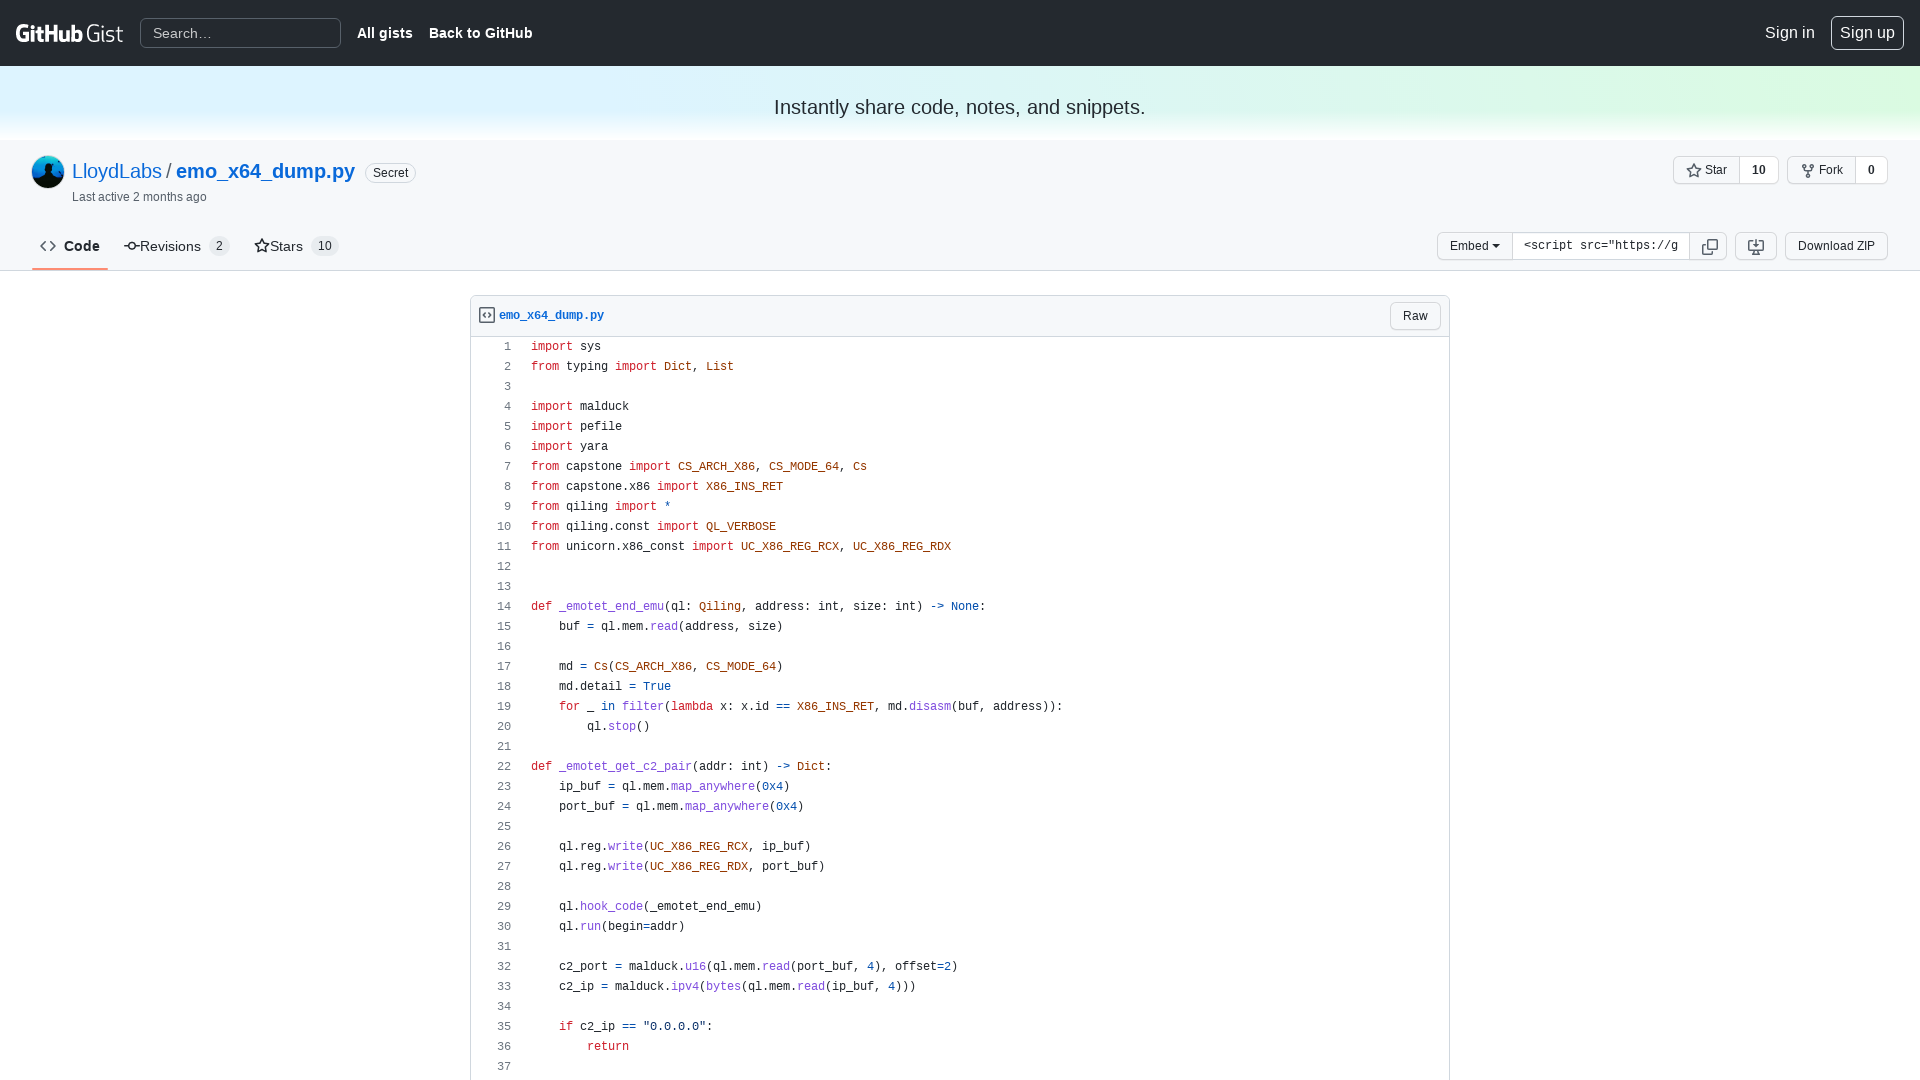The image size is (1920, 1080).
Task: Open LloydLabs user avatar
Action: tap(48, 172)
